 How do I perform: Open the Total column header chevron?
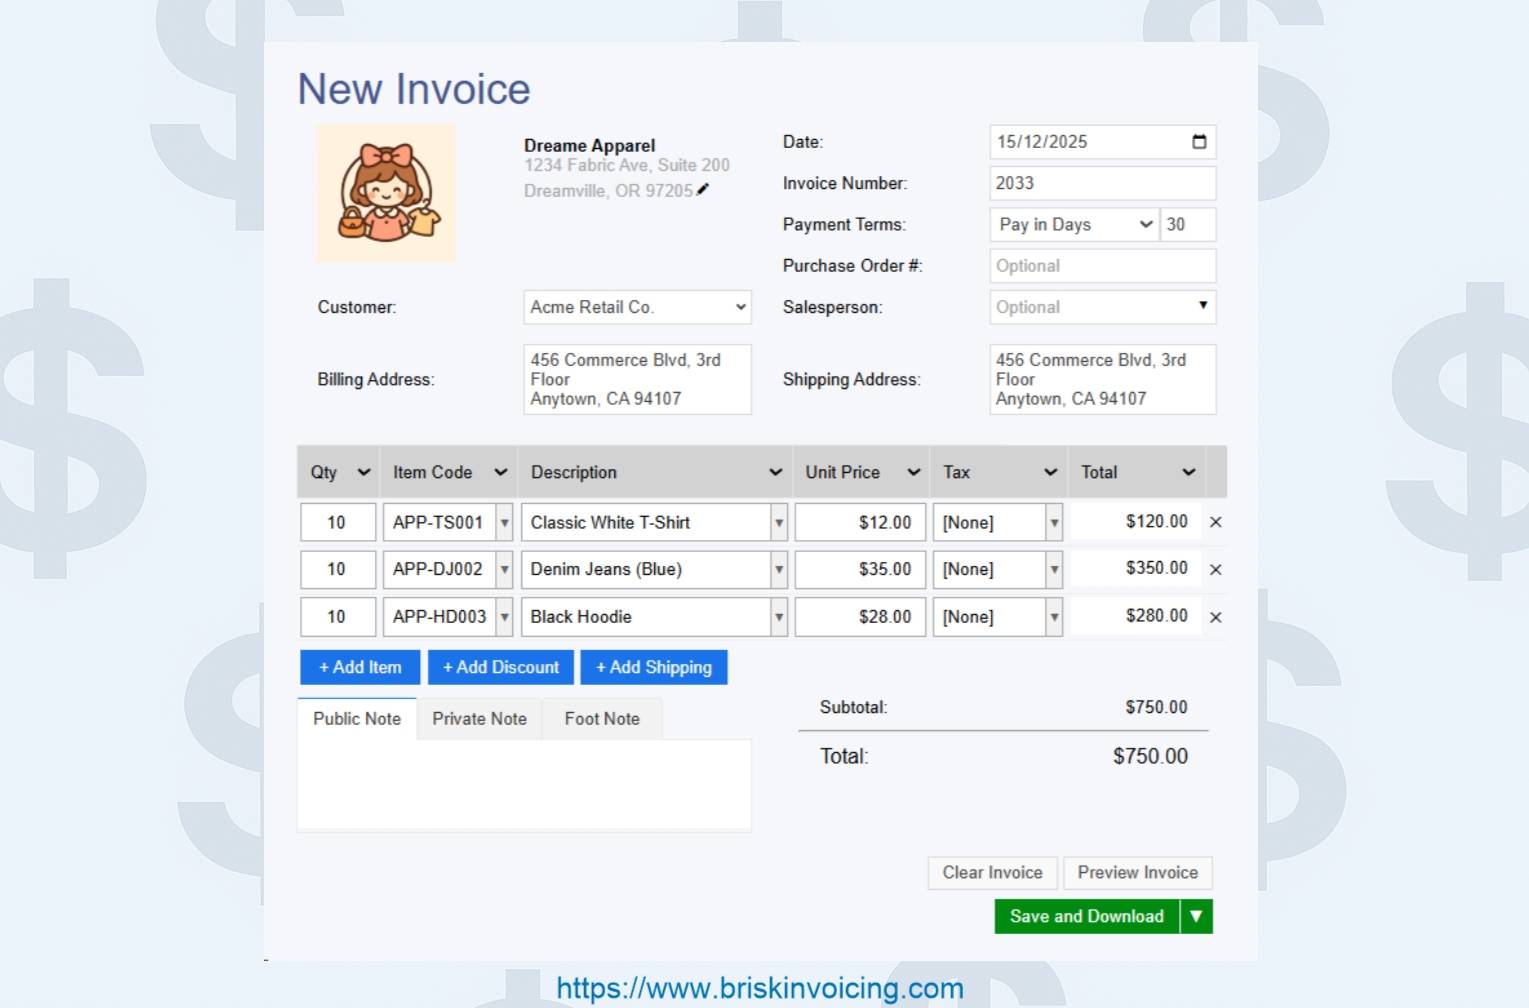[x=1187, y=471]
